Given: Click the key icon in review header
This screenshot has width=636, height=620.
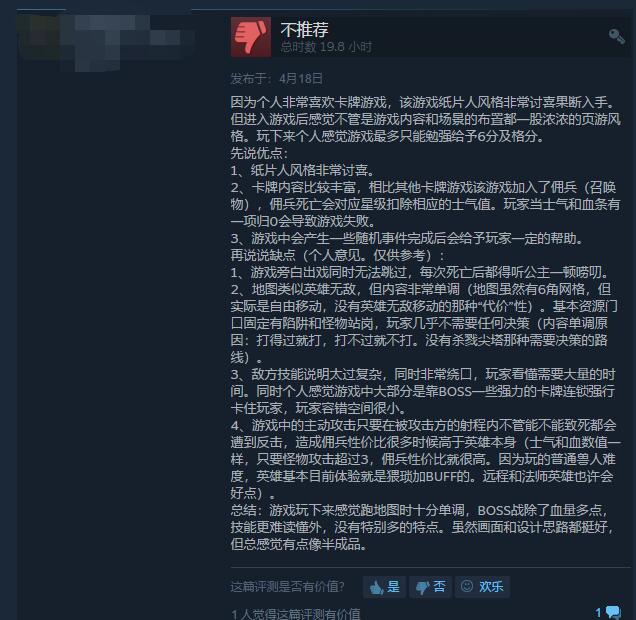Looking at the screenshot, I should (x=617, y=36).
